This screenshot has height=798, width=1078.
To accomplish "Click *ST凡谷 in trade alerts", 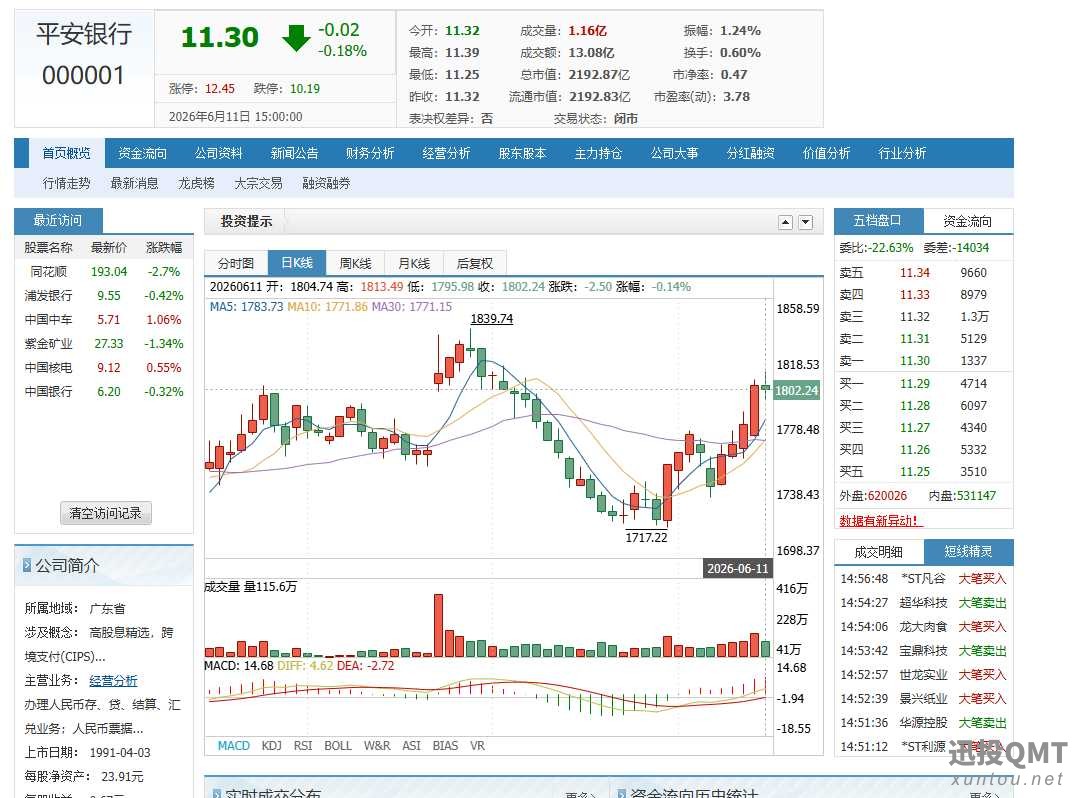I will (x=923, y=579).
